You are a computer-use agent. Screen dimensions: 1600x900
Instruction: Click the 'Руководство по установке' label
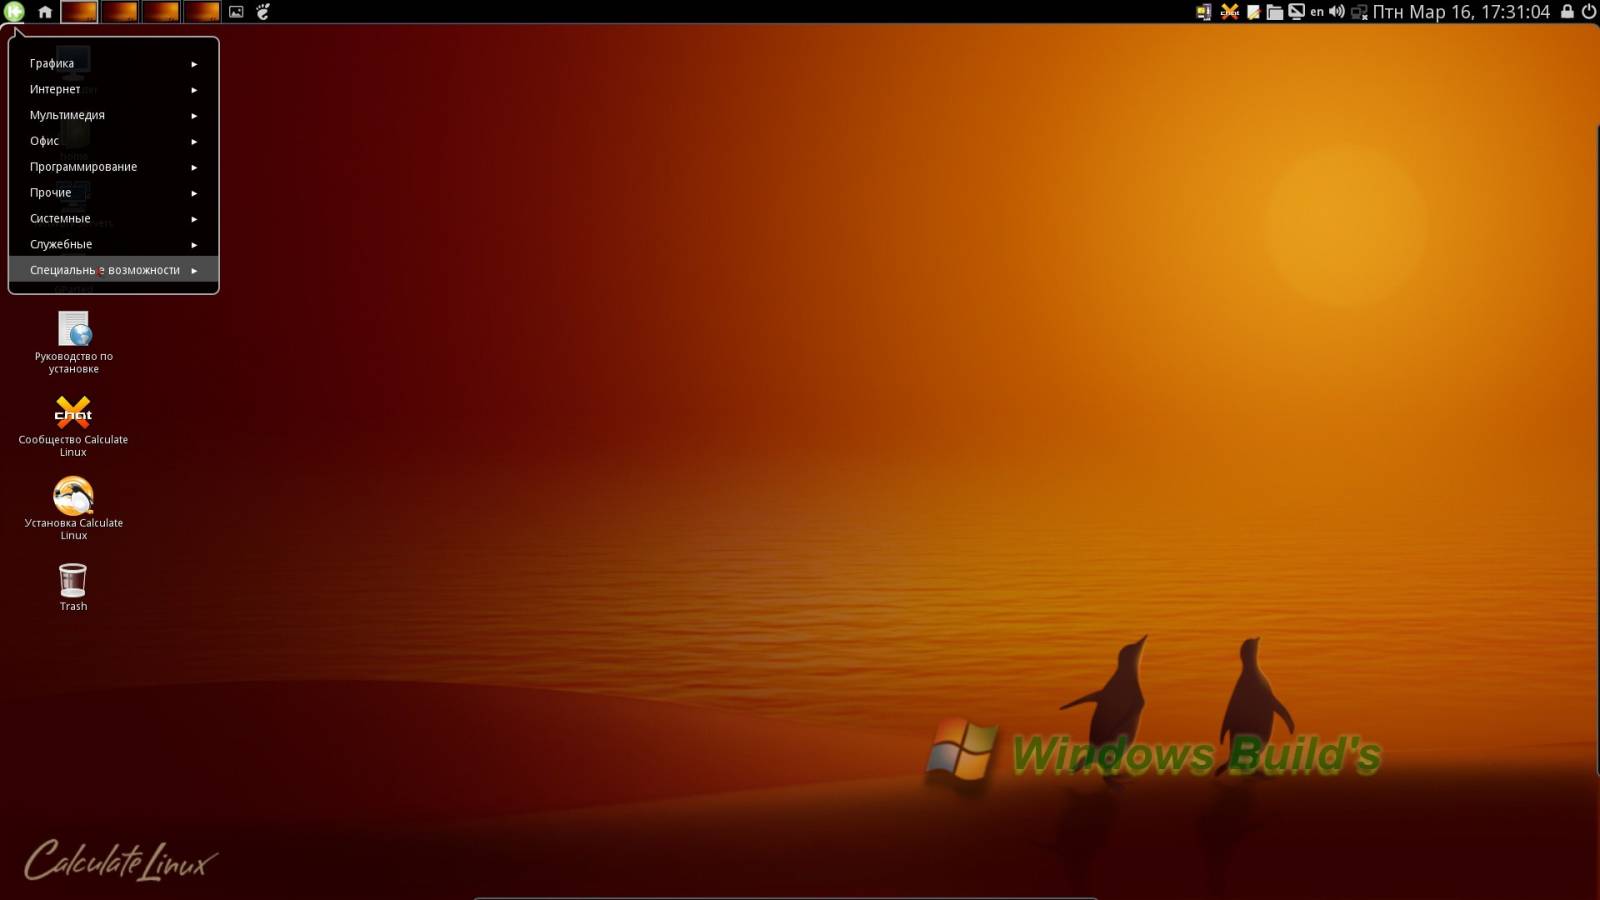pos(74,362)
